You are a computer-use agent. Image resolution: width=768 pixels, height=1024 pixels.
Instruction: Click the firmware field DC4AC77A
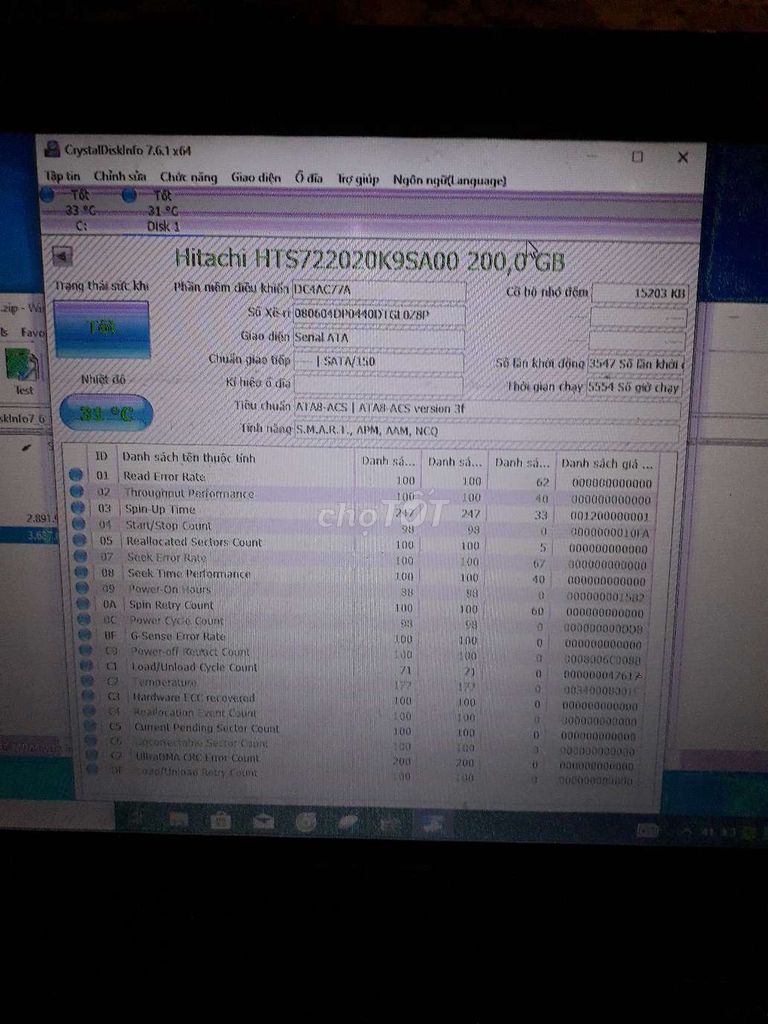pyautogui.click(x=379, y=290)
